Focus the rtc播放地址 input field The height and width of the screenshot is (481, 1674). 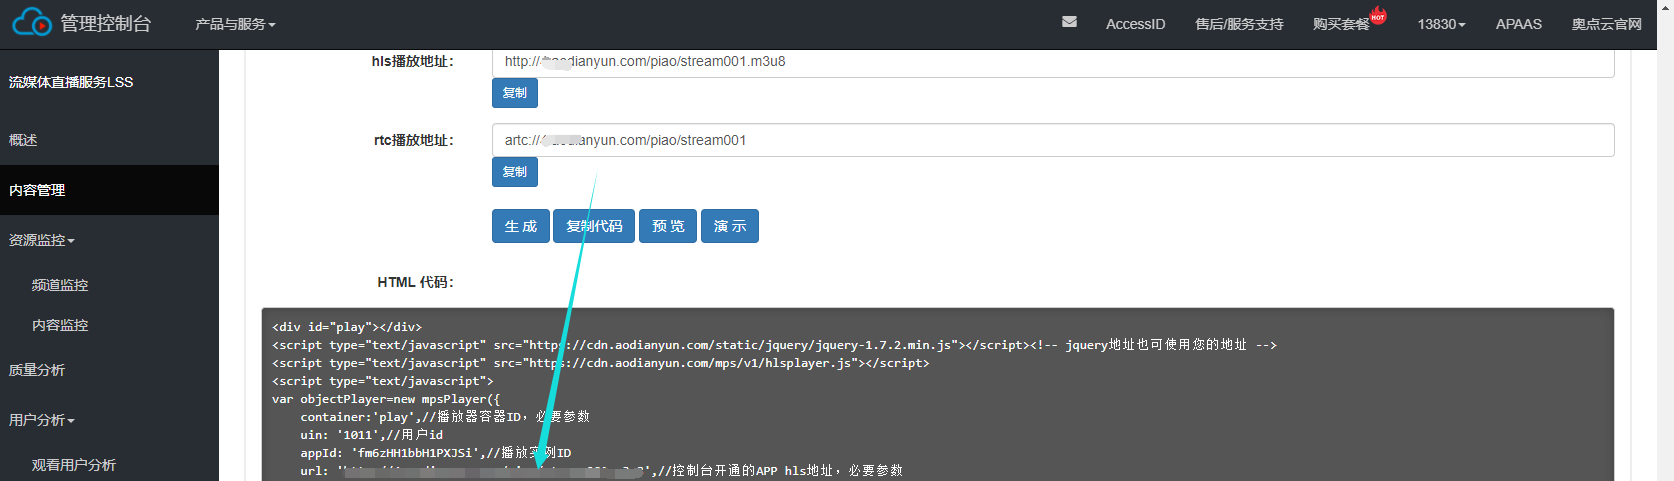point(1053,140)
